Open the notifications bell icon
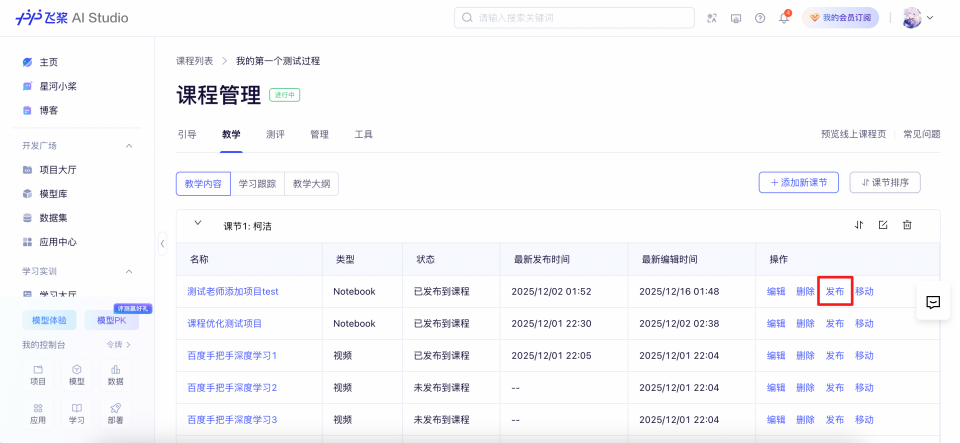 (784, 18)
